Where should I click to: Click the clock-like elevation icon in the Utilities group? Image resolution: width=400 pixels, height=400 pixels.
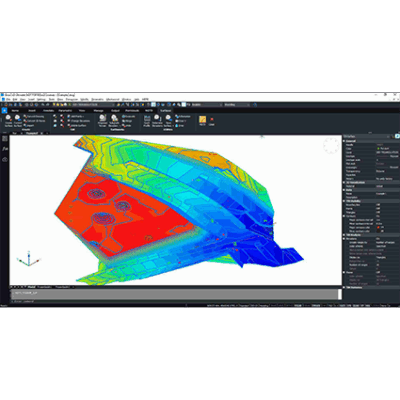tap(157, 118)
